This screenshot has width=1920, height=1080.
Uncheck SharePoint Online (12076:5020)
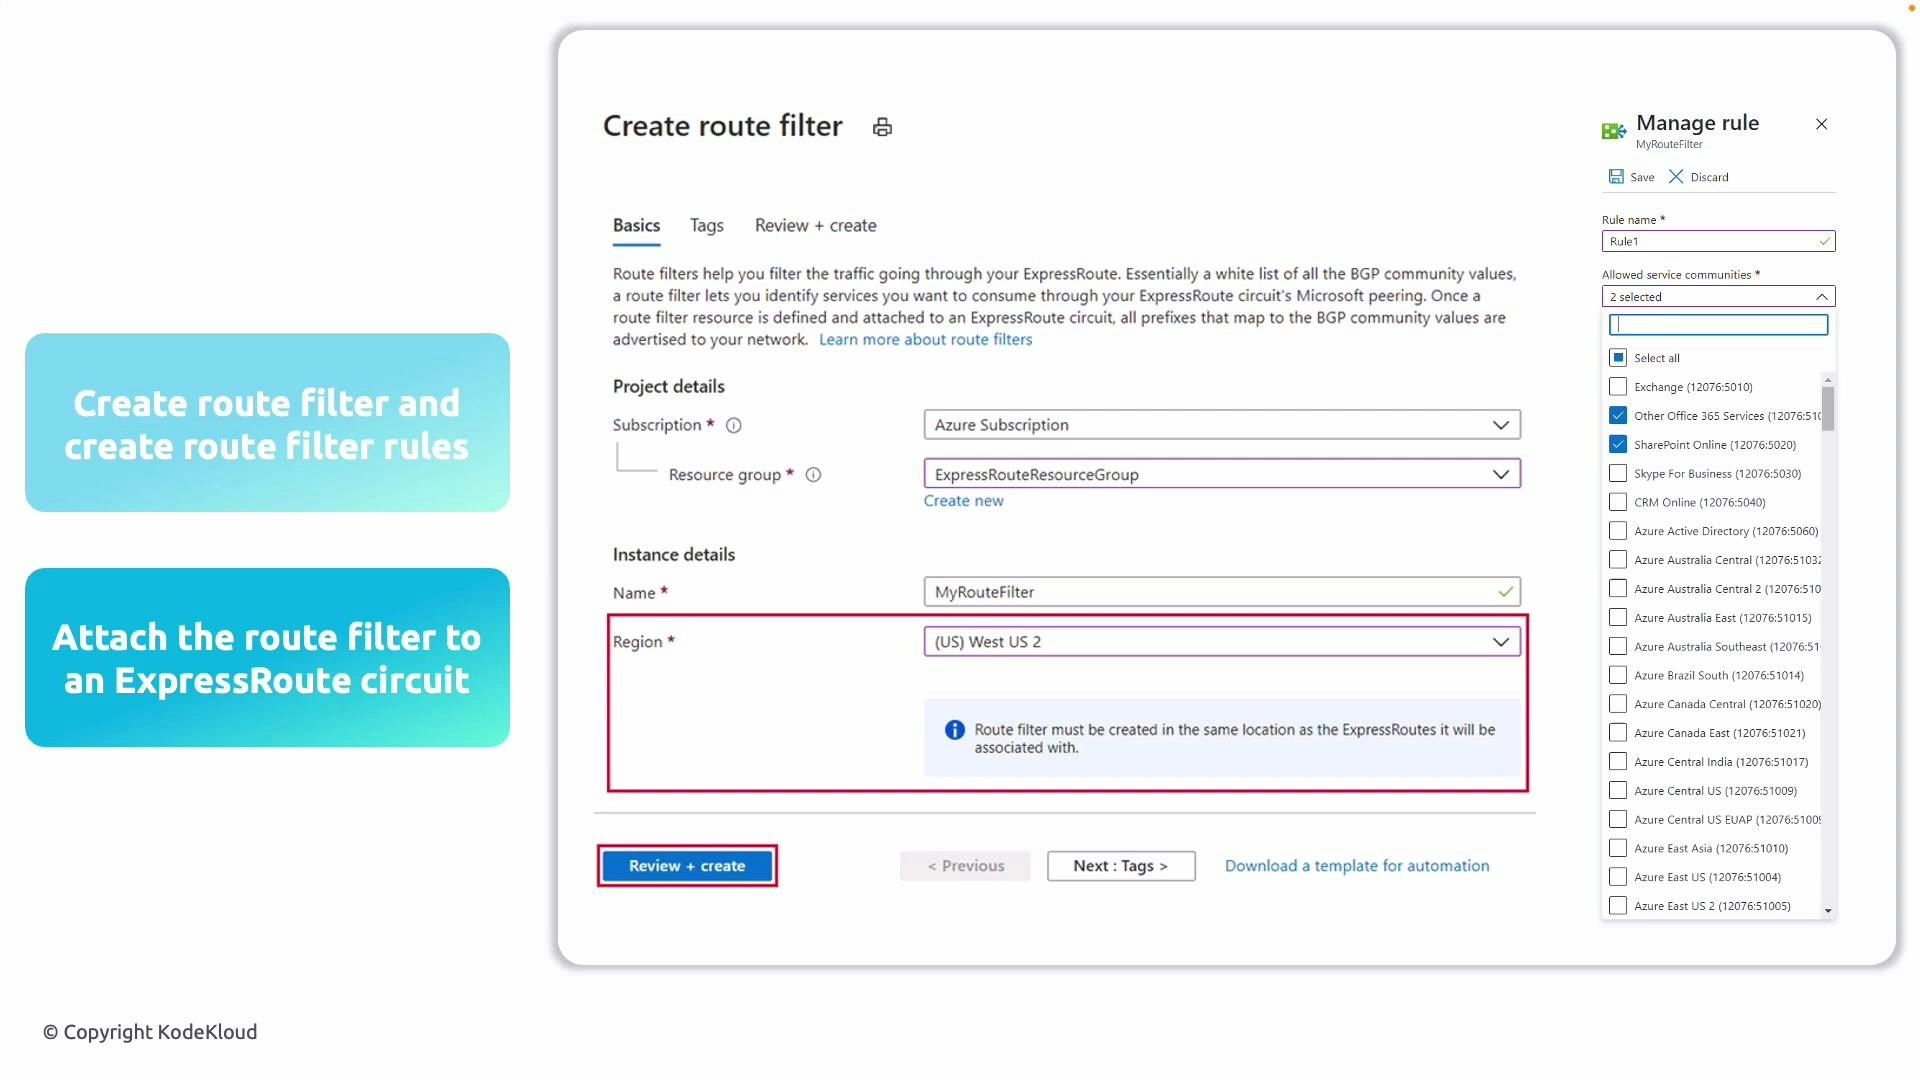(x=1617, y=444)
